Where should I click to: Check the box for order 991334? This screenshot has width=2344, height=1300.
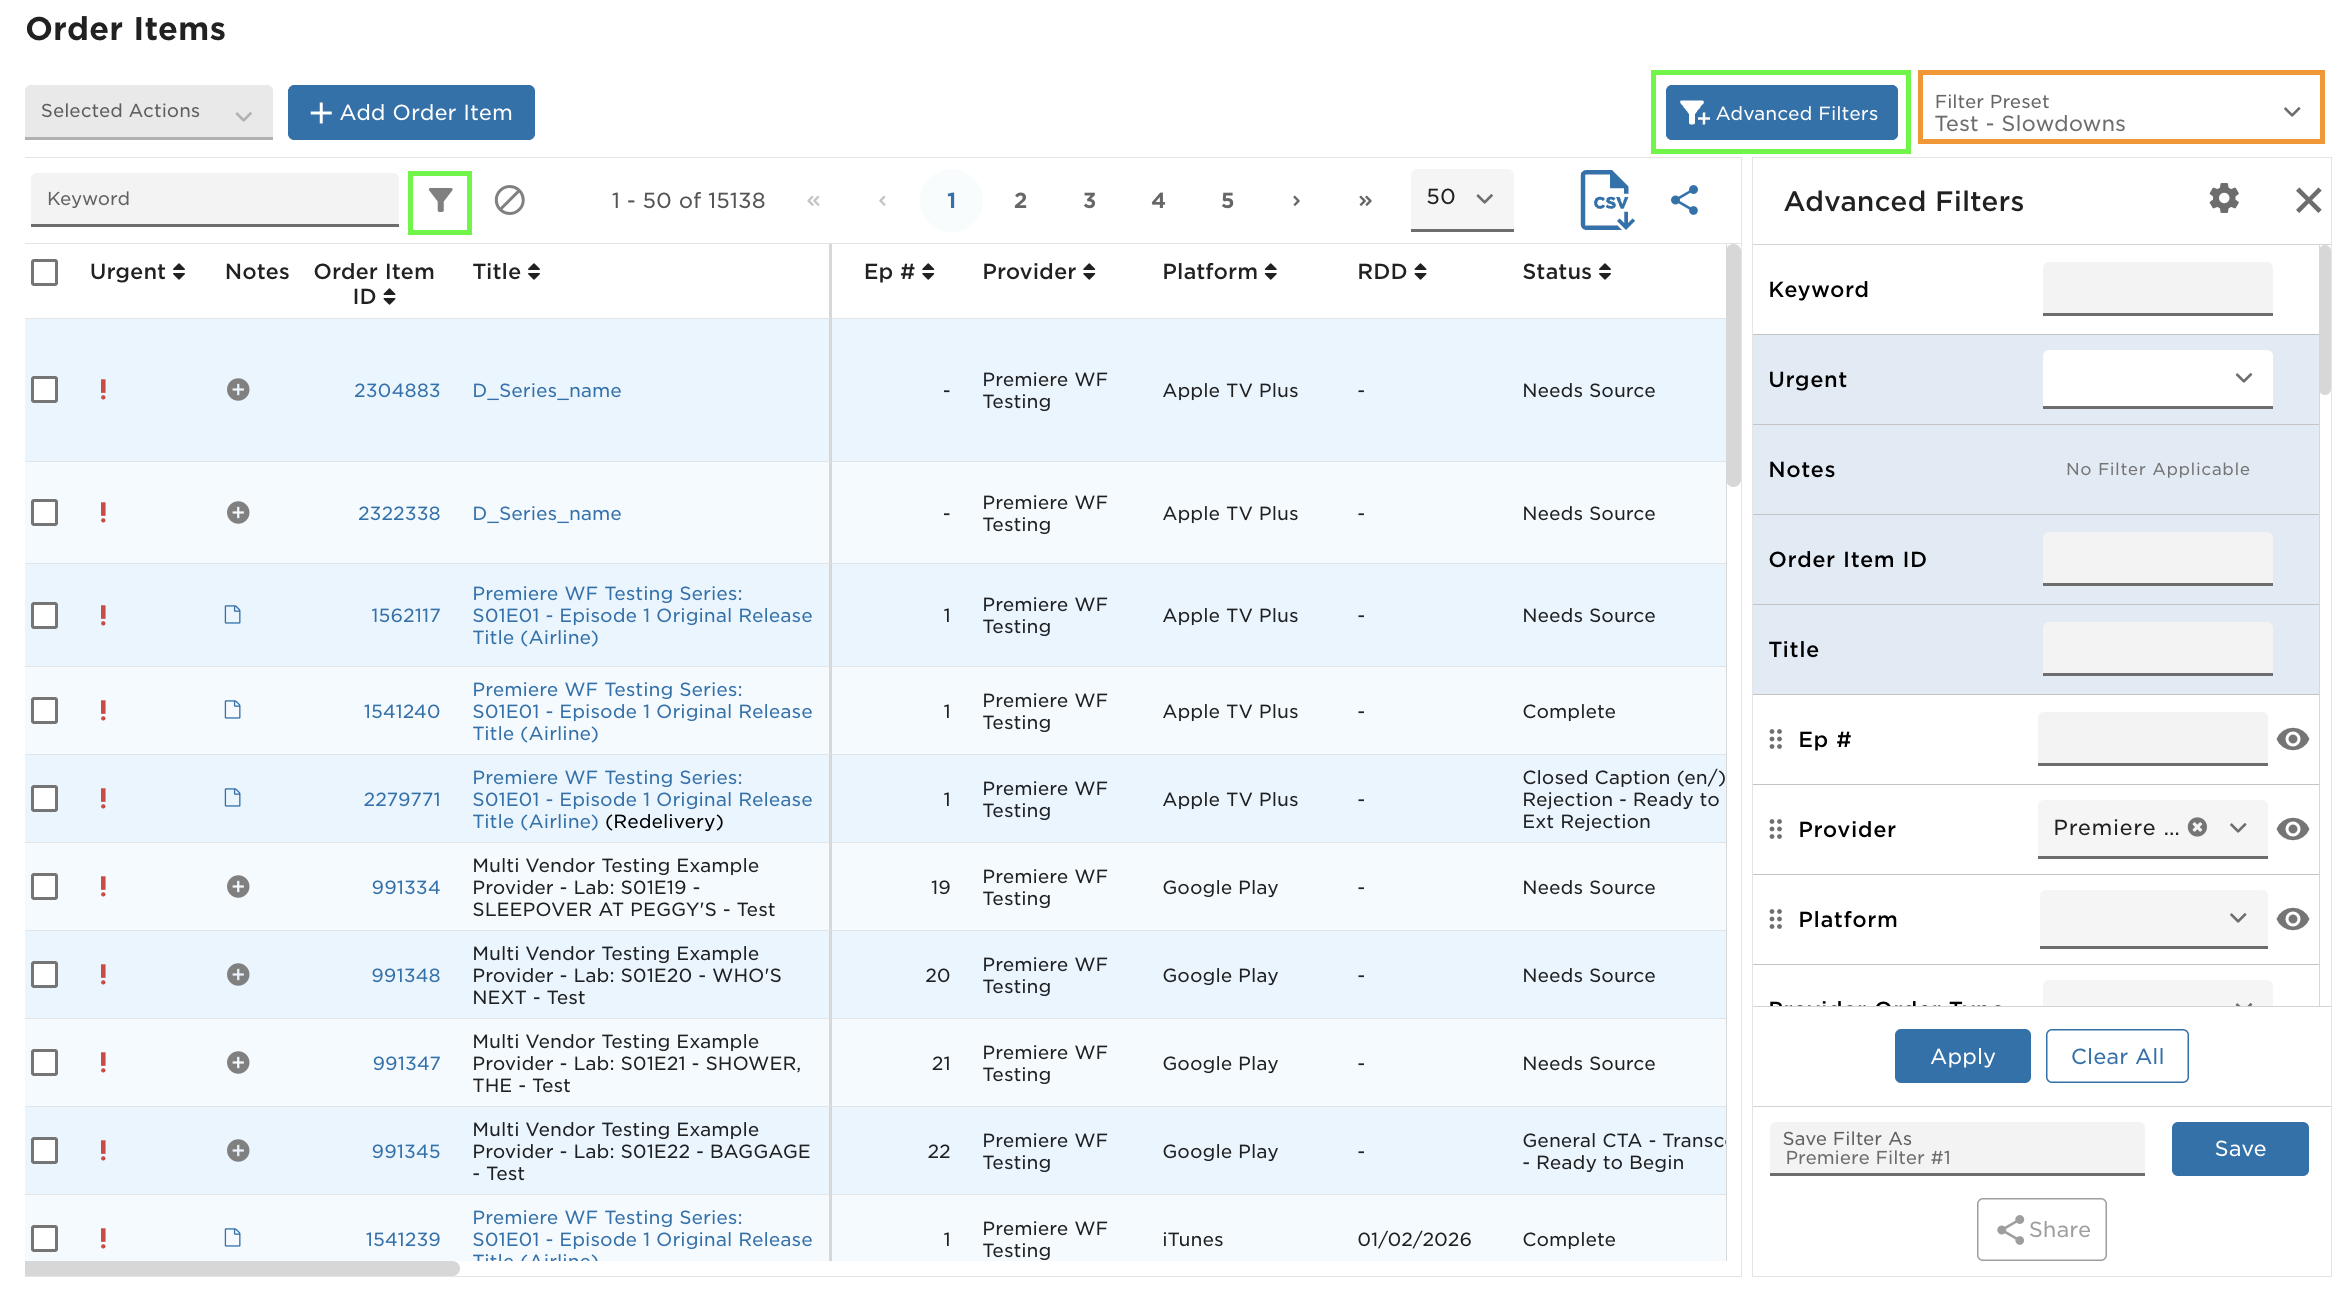(x=45, y=887)
